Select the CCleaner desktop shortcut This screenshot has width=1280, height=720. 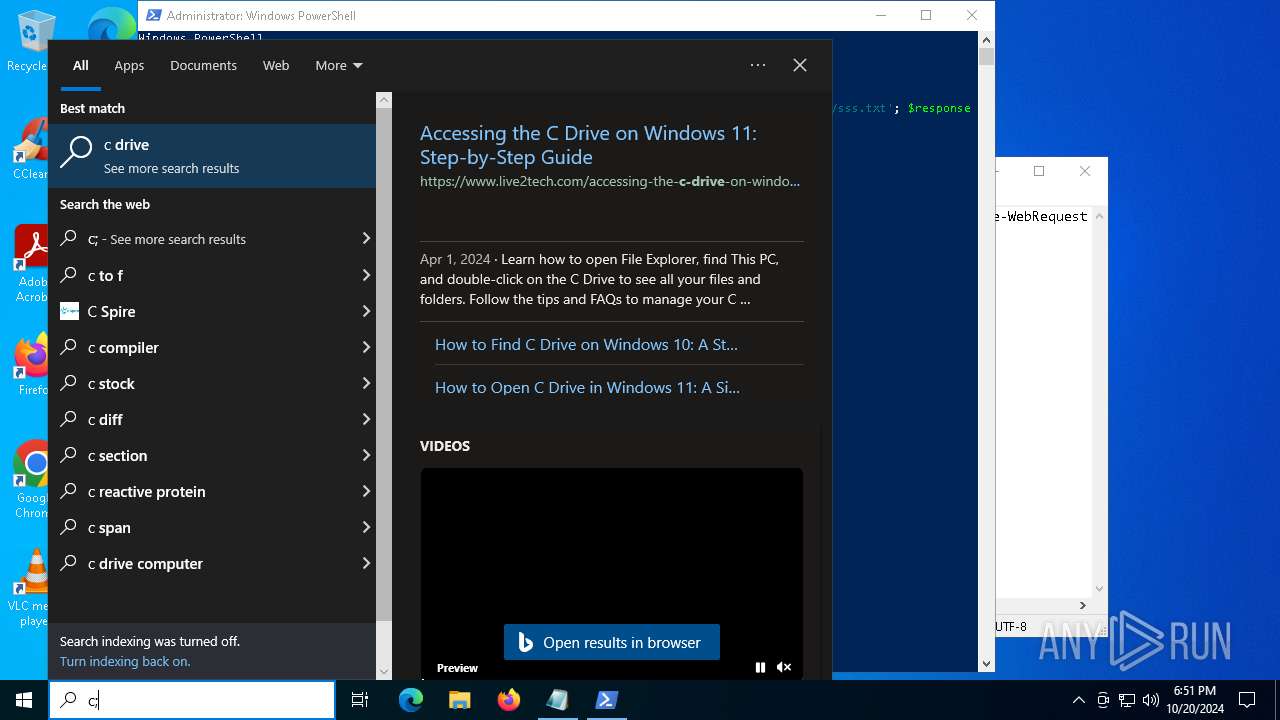tap(30, 149)
